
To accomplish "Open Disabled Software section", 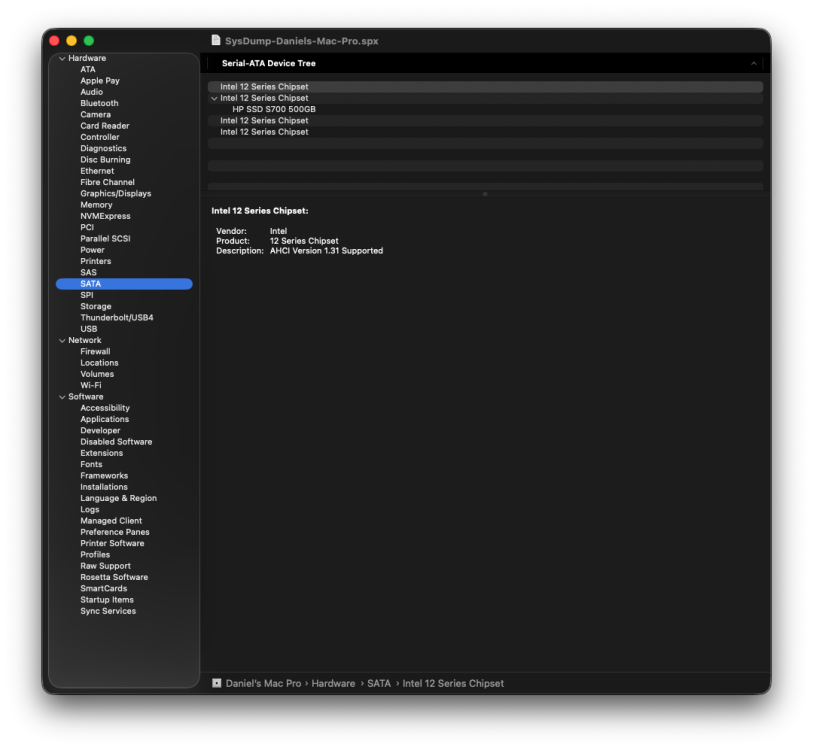I will pos(116,442).
